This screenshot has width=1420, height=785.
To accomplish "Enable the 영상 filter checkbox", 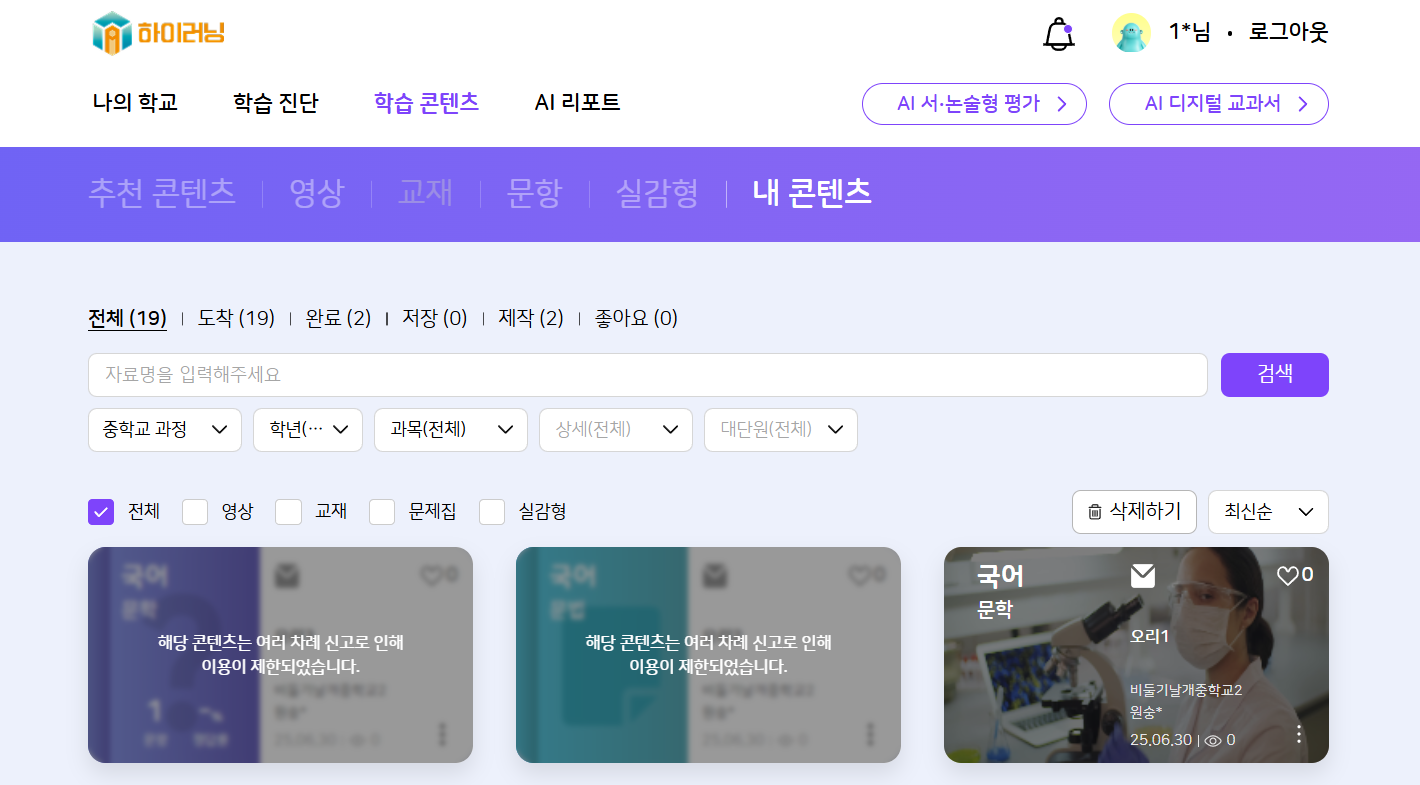I will point(195,512).
